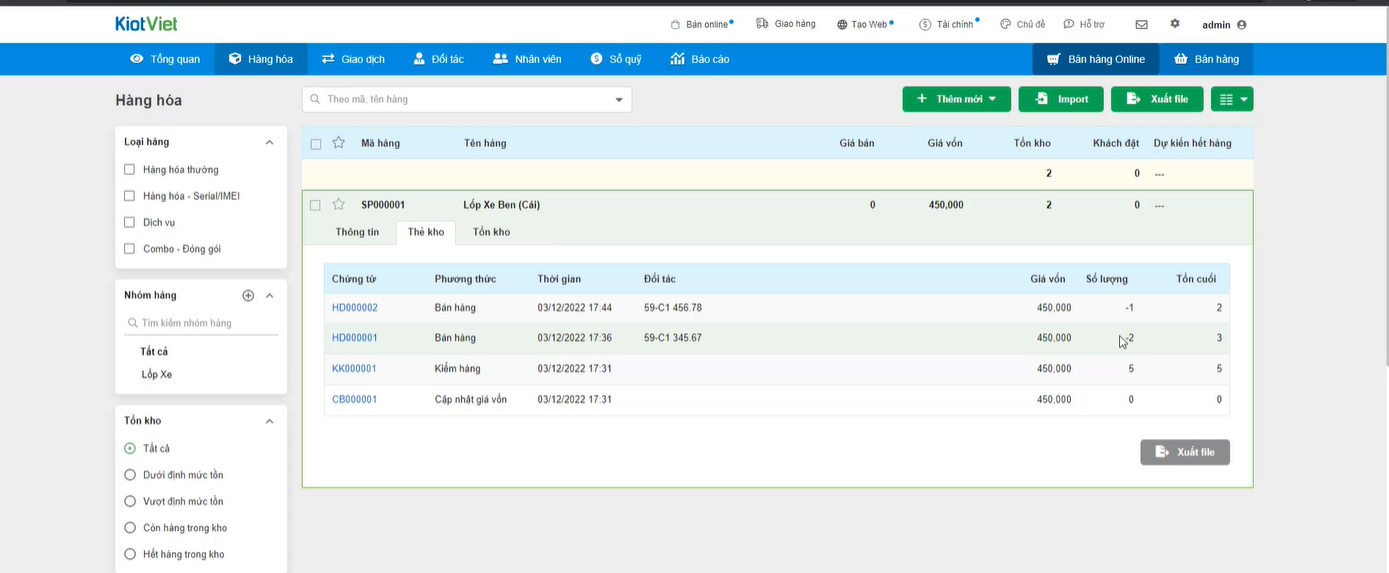Viewport: 1389px width, 573px height.
Task: Open the Giao dịch menu
Action: (353, 59)
